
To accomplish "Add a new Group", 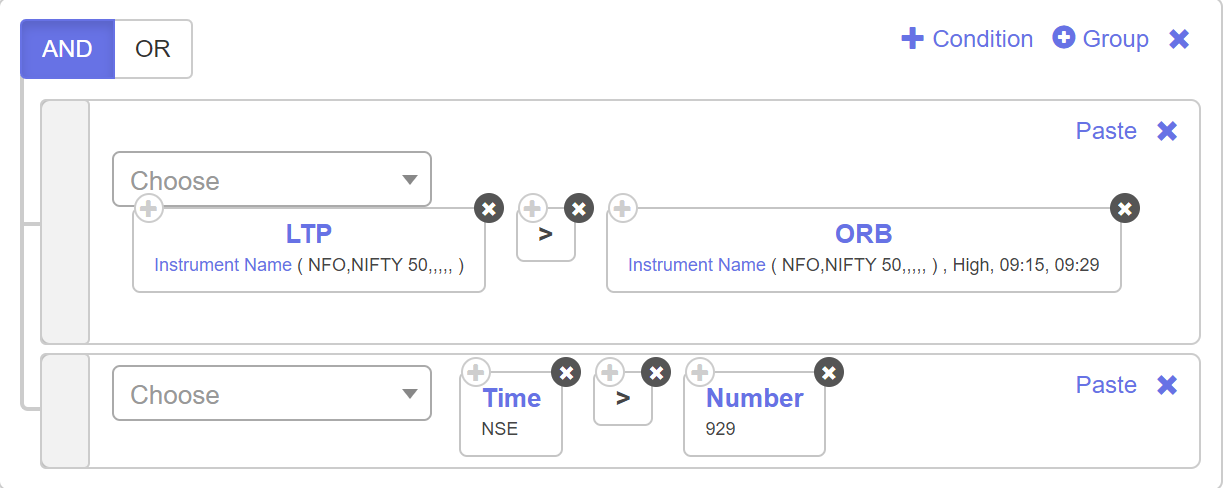I will [1101, 39].
